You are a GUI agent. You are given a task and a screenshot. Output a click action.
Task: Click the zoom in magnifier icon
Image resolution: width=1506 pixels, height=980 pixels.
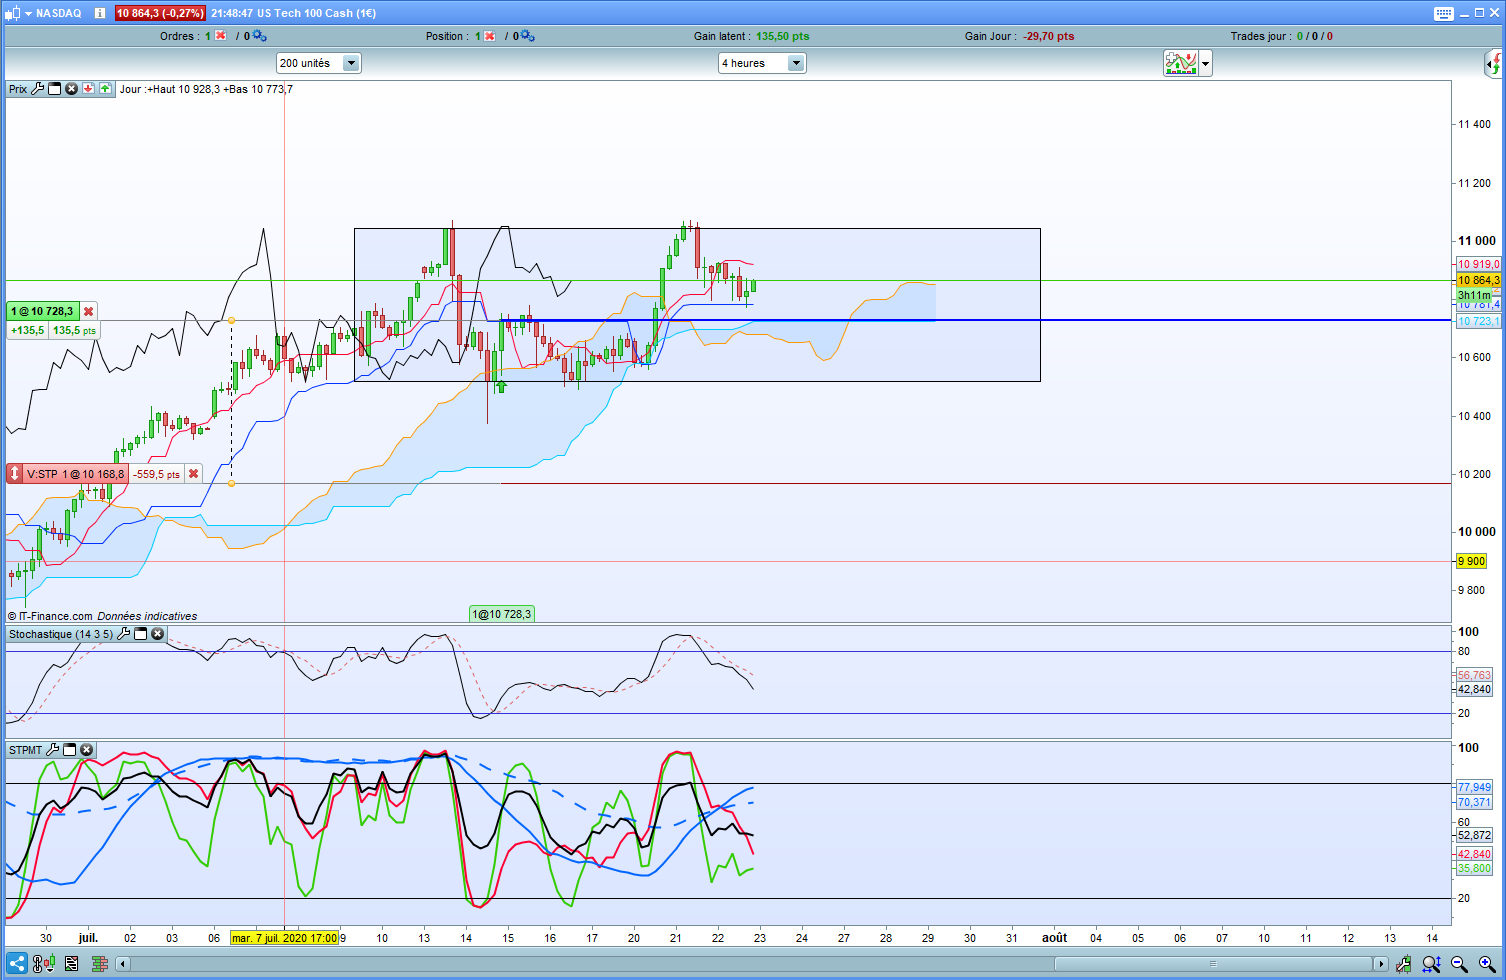[1487, 964]
